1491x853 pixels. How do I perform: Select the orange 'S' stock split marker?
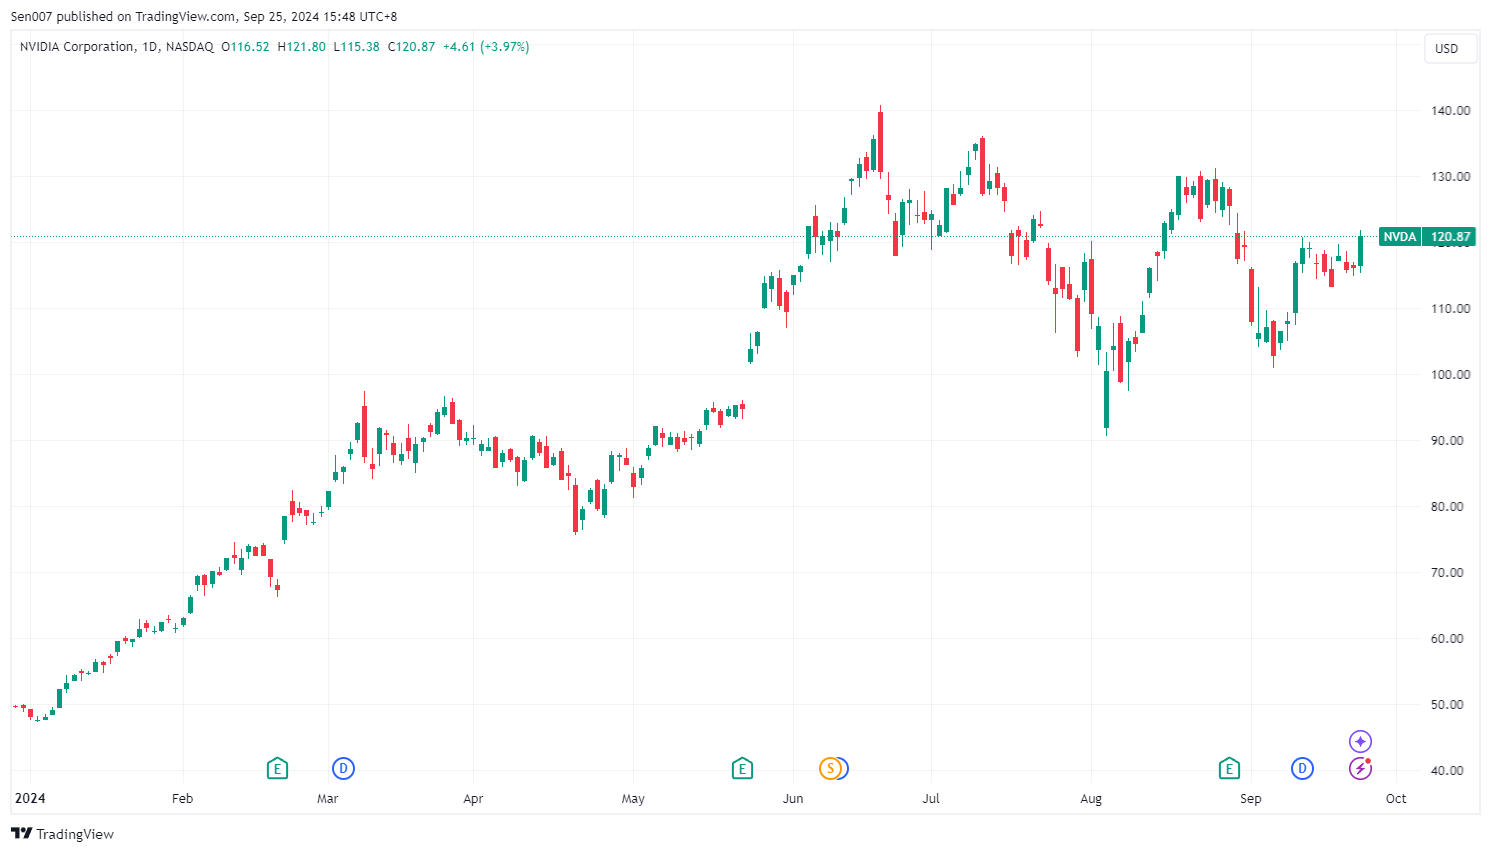[x=829, y=768]
